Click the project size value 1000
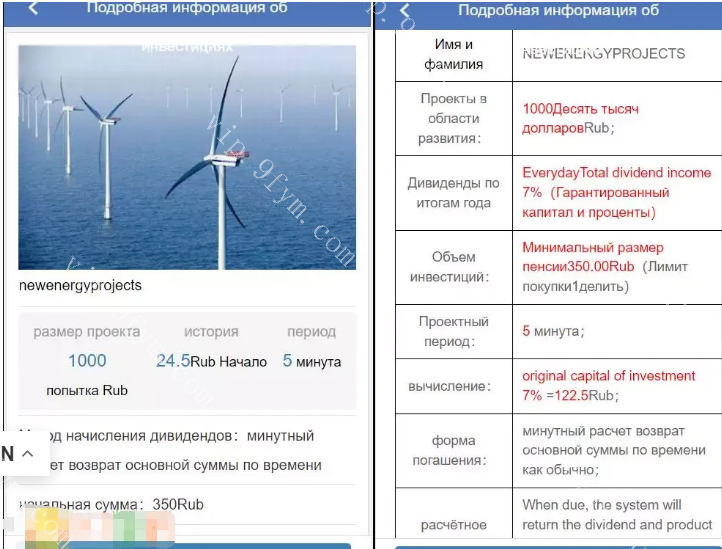722x549 pixels. click(87, 361)
